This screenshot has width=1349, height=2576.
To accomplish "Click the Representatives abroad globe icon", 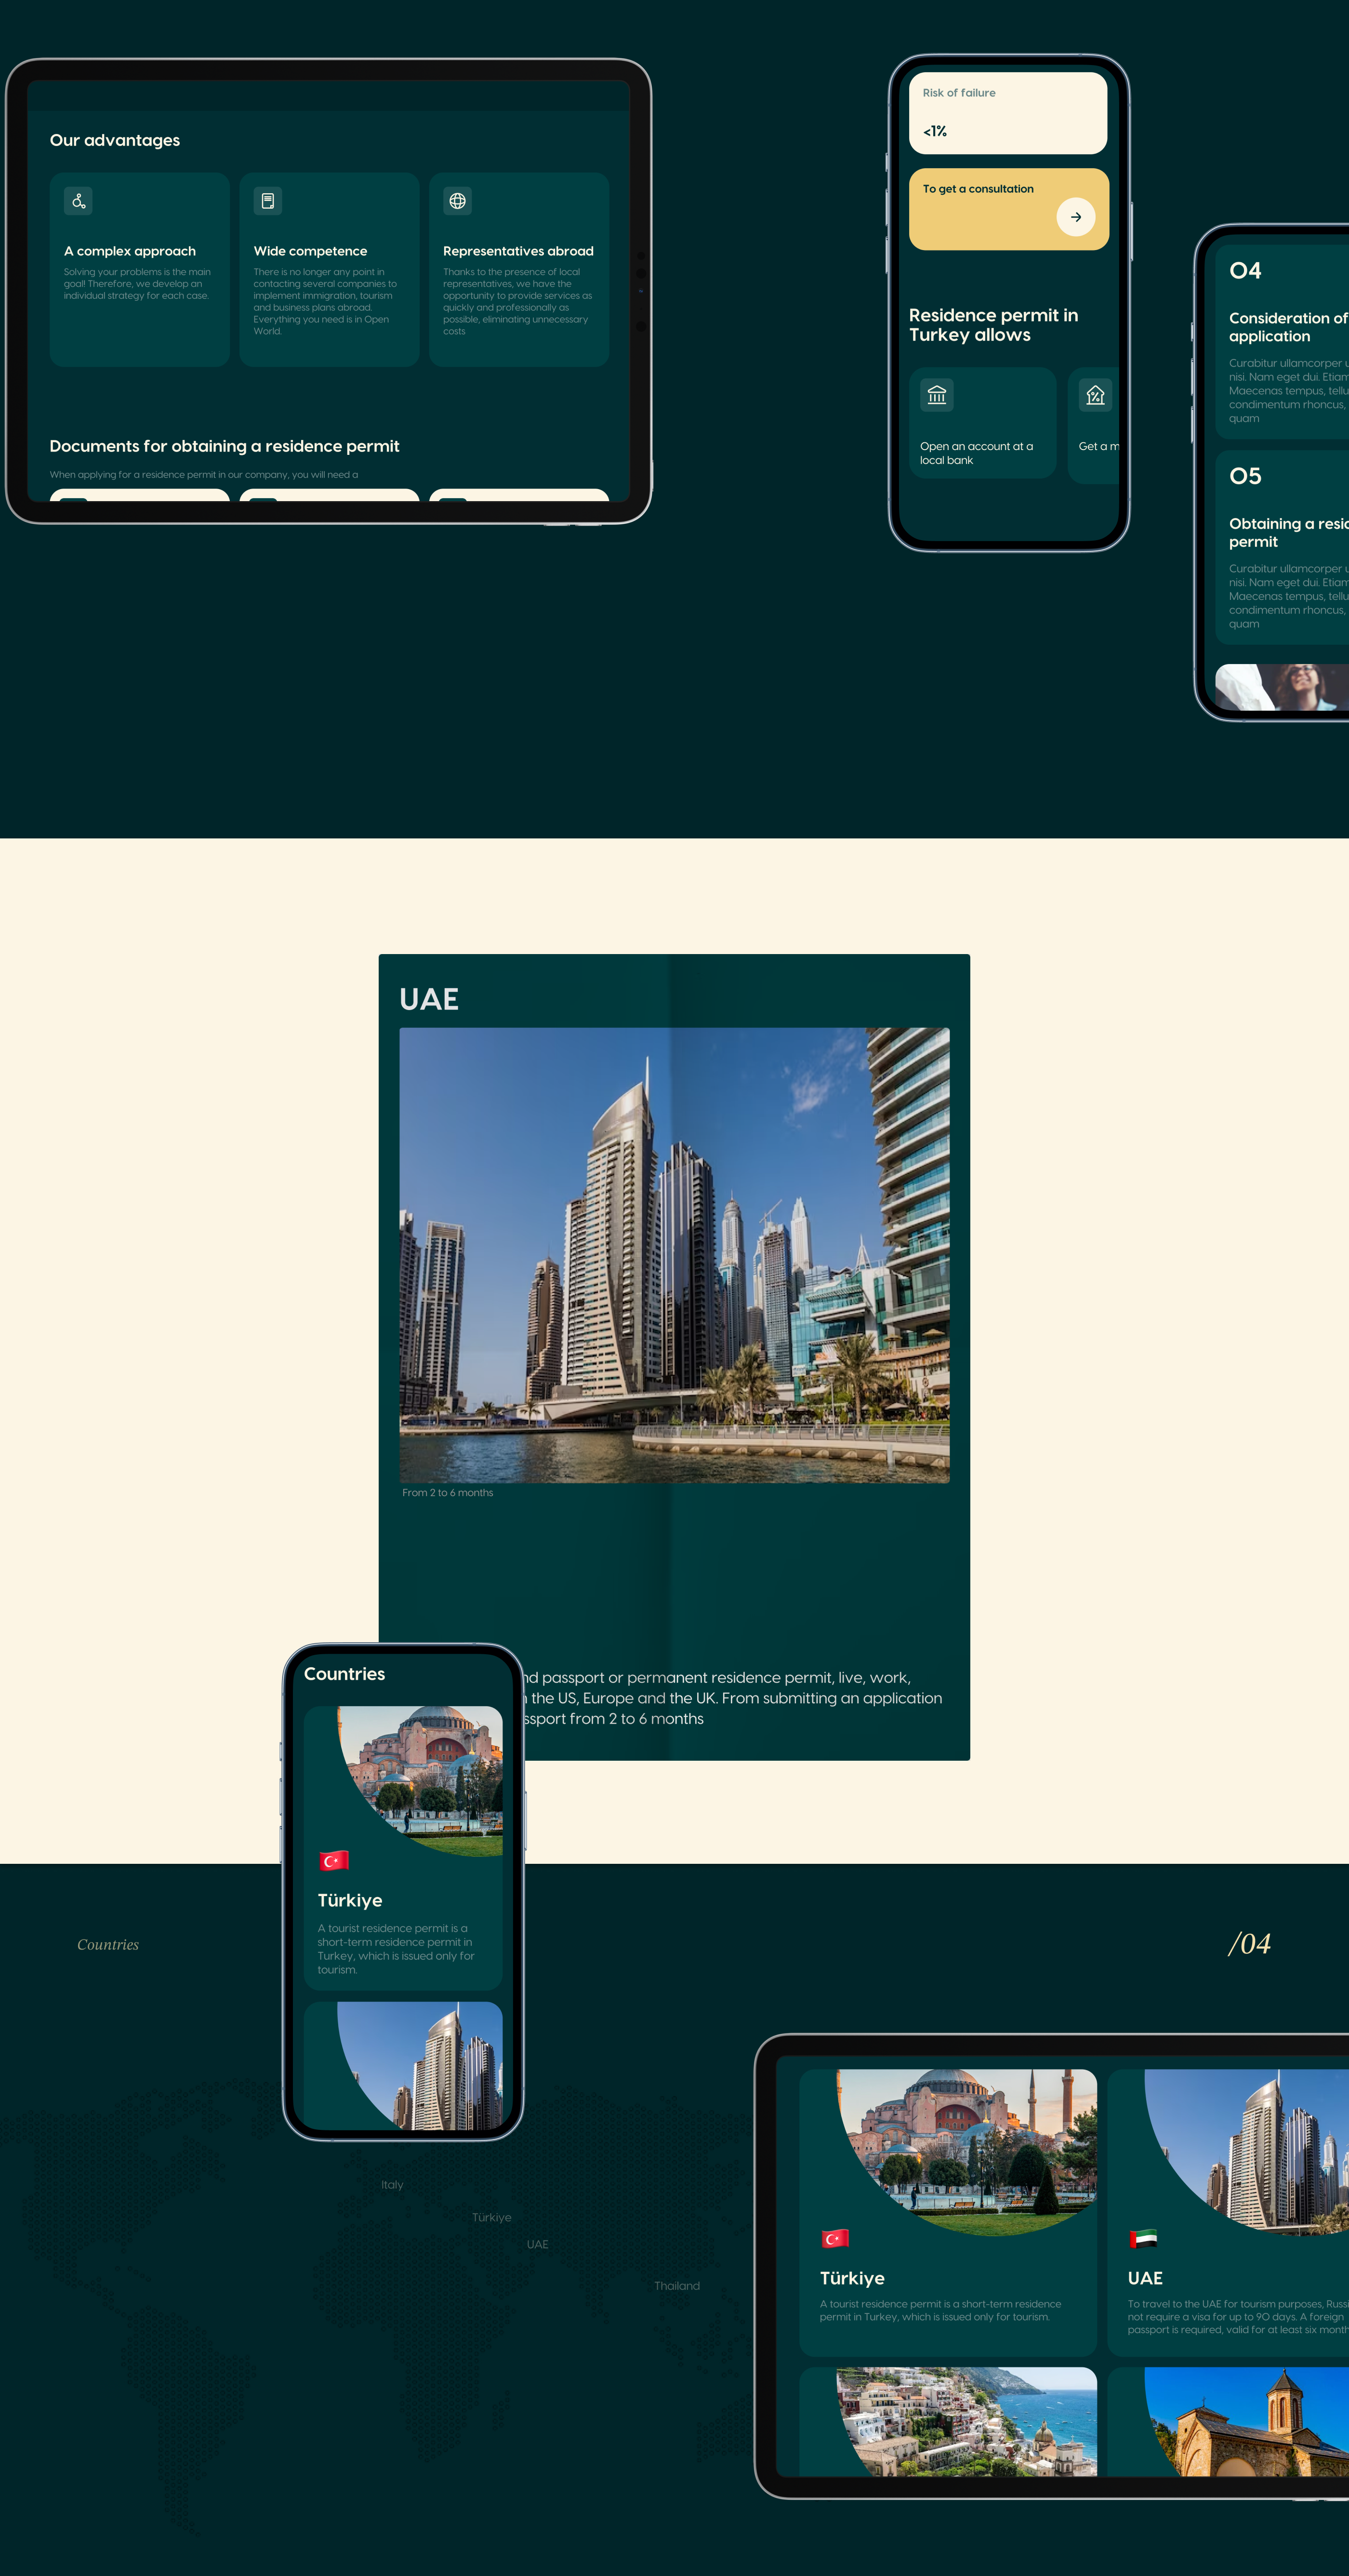I will [x=457, y=201].
